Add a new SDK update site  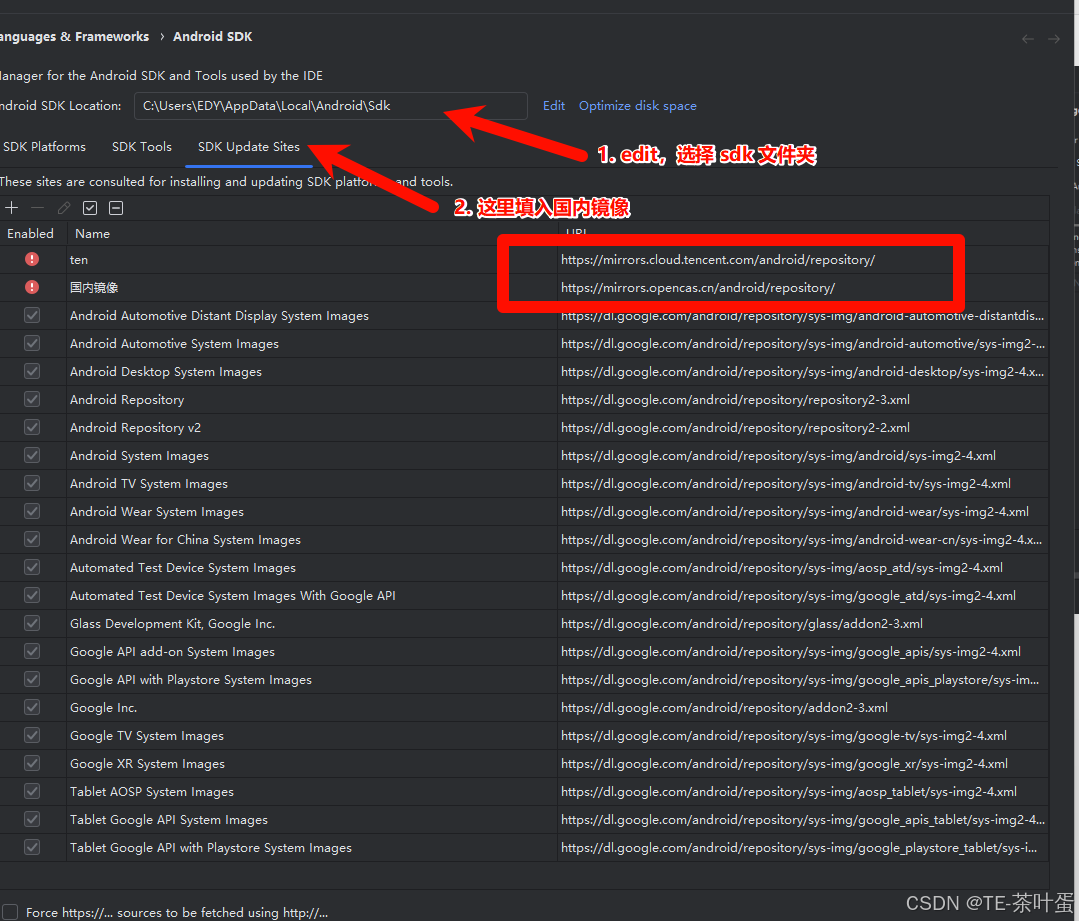12,208
